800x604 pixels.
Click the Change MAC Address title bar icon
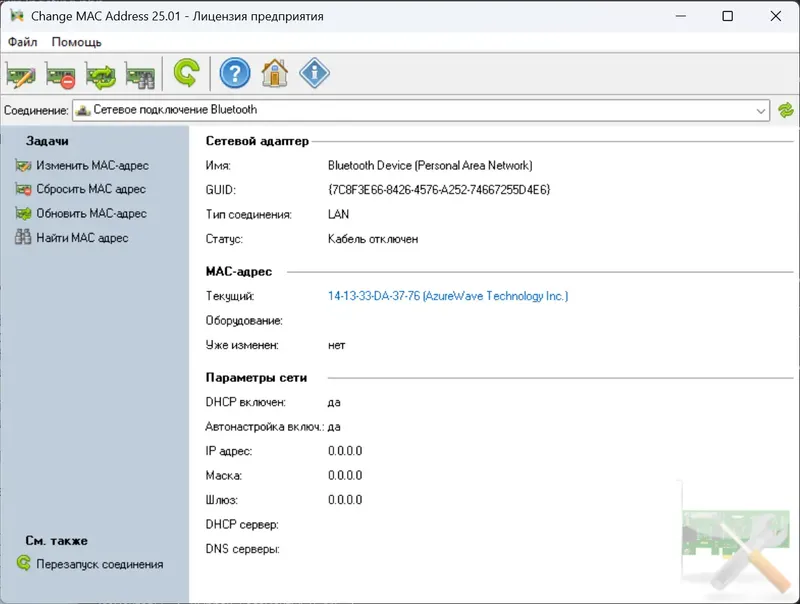point(16,16)
